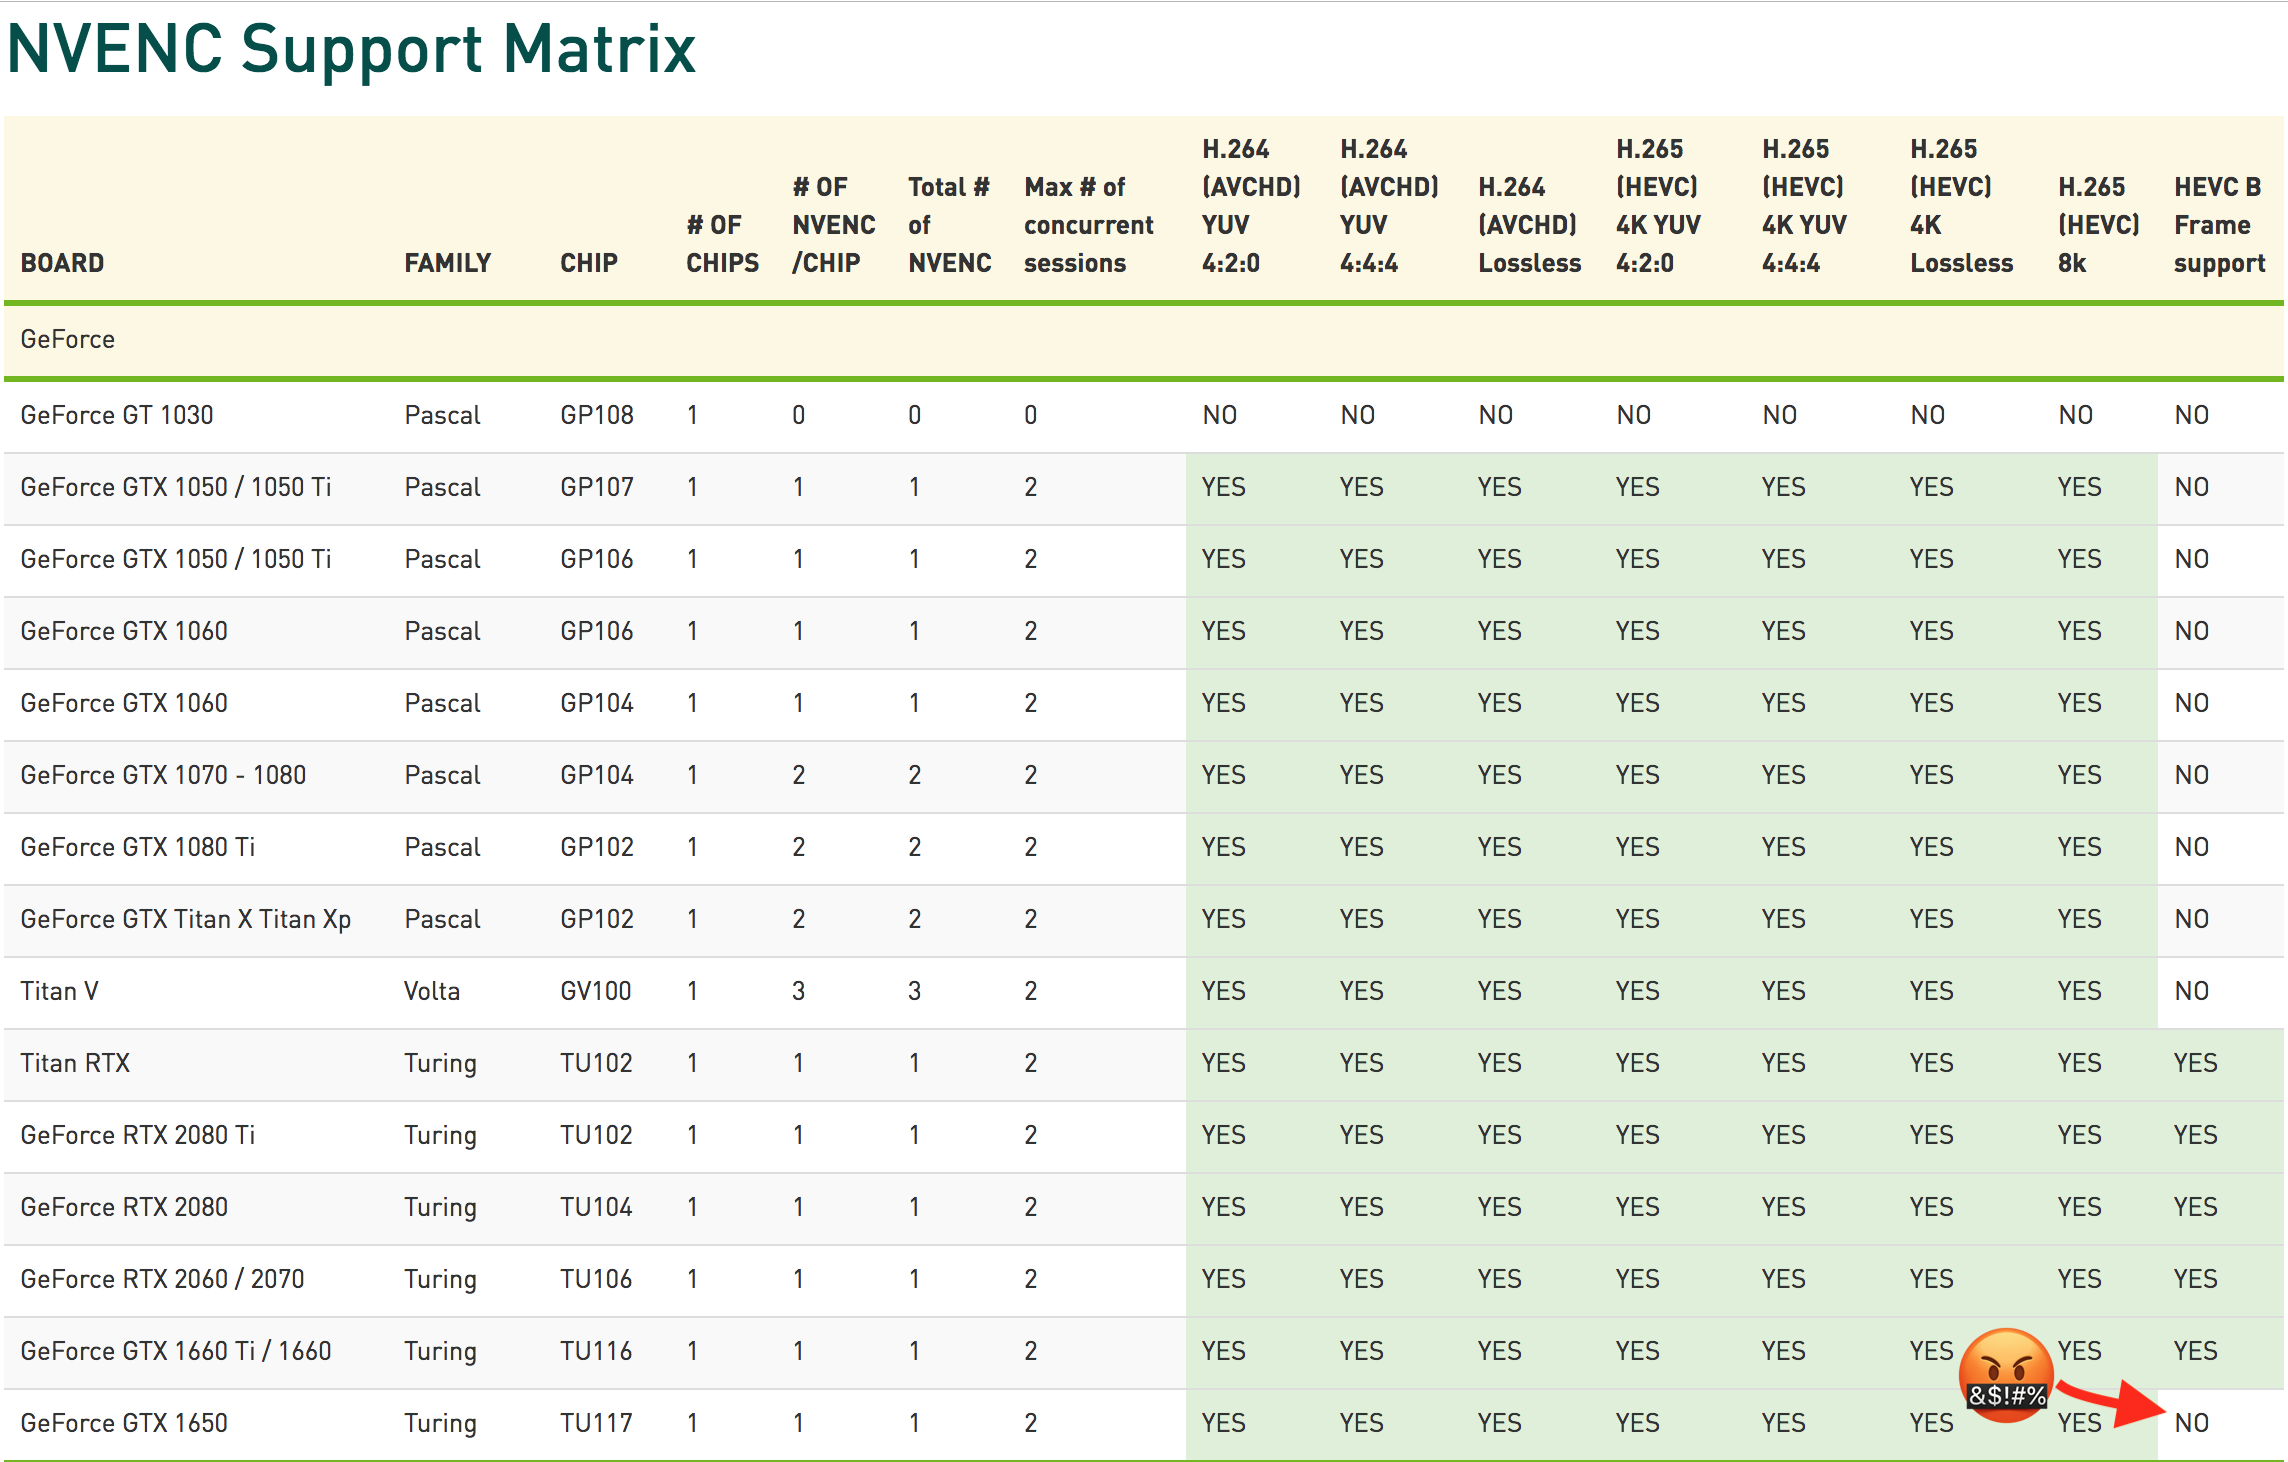Click the H.265 (HEVC) 8k column header
The height and width of the screenshot is (1462, 2288).
coord(2097,225)
